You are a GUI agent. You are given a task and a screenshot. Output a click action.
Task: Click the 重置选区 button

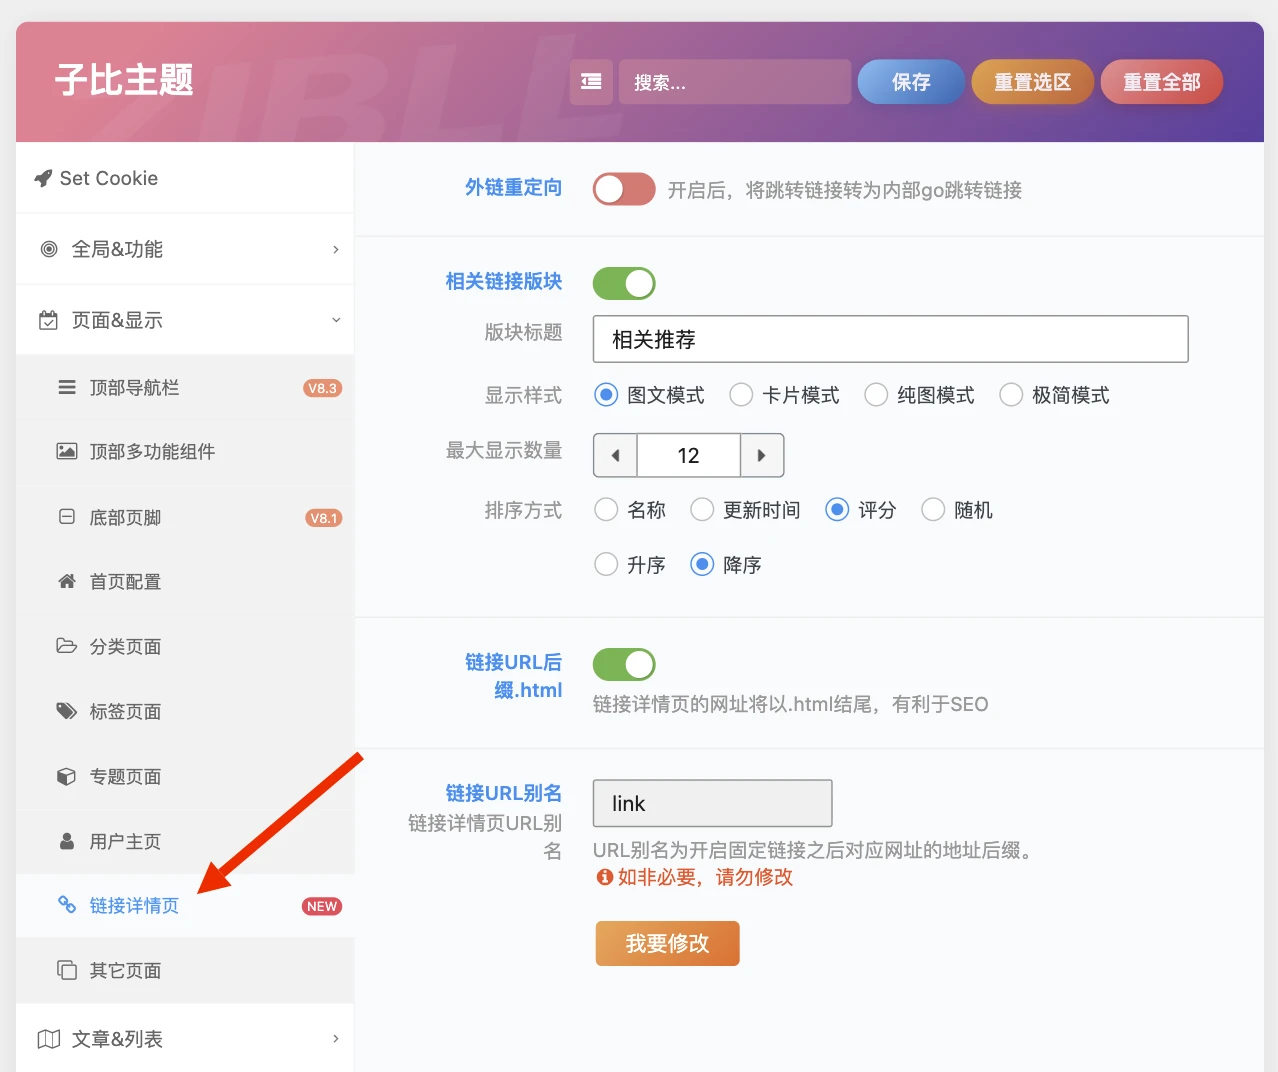tap(1032, 82)
